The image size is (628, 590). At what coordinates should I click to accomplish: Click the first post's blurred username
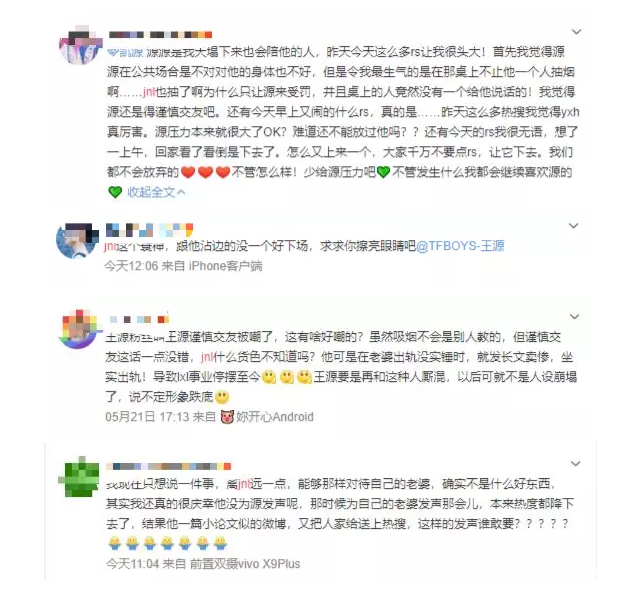point(160,35)
